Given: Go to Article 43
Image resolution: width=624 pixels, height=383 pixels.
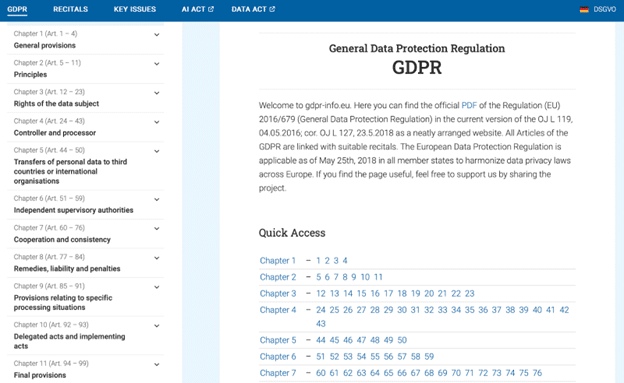Looking at the screenshot, I should 321,324.
